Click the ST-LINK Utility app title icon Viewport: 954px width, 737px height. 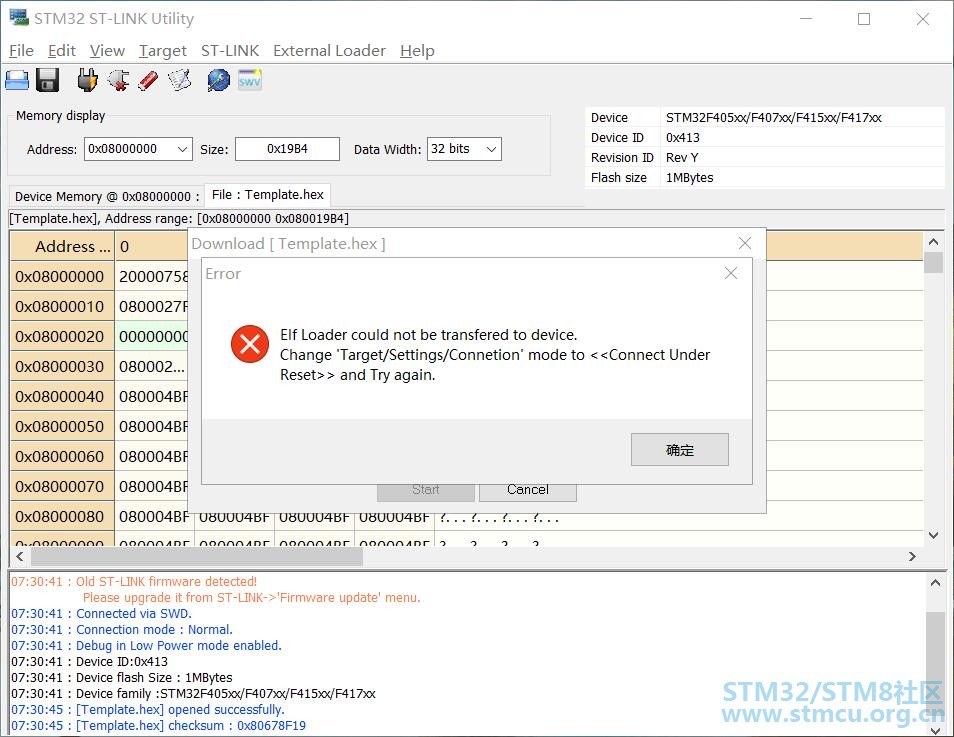coord(19,18)
